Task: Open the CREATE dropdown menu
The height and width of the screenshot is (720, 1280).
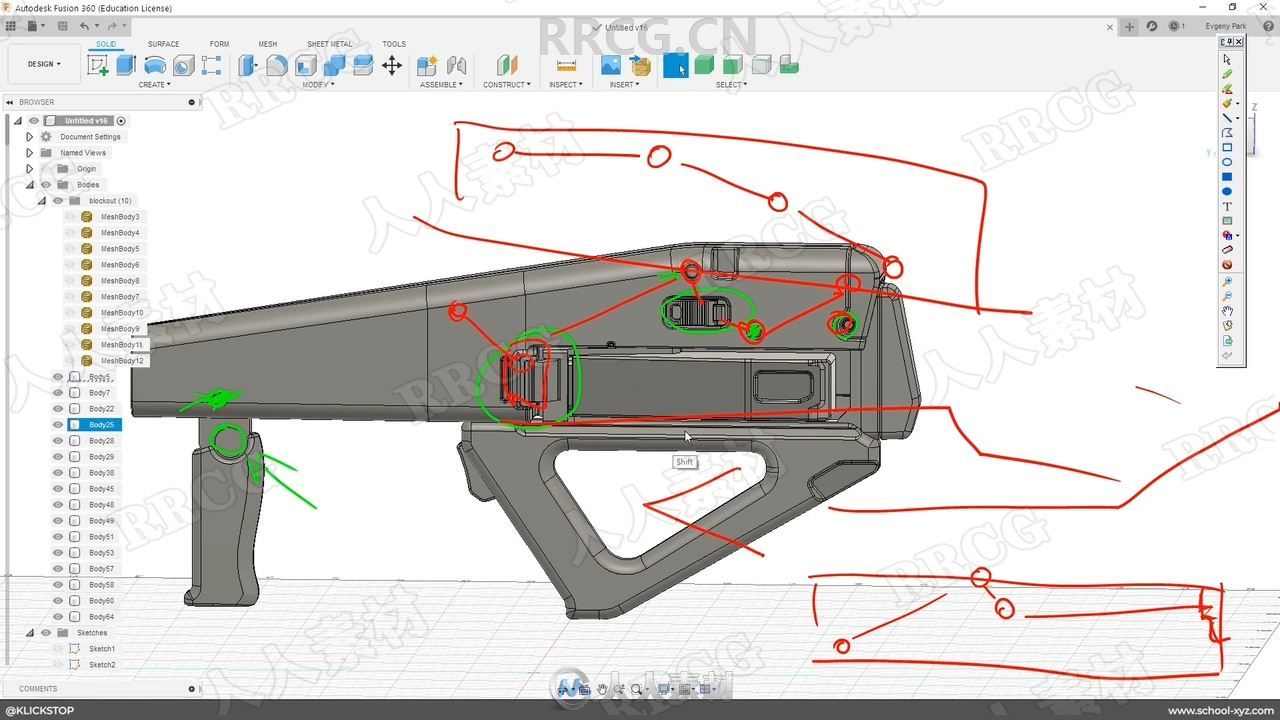Action: (154, 85)
